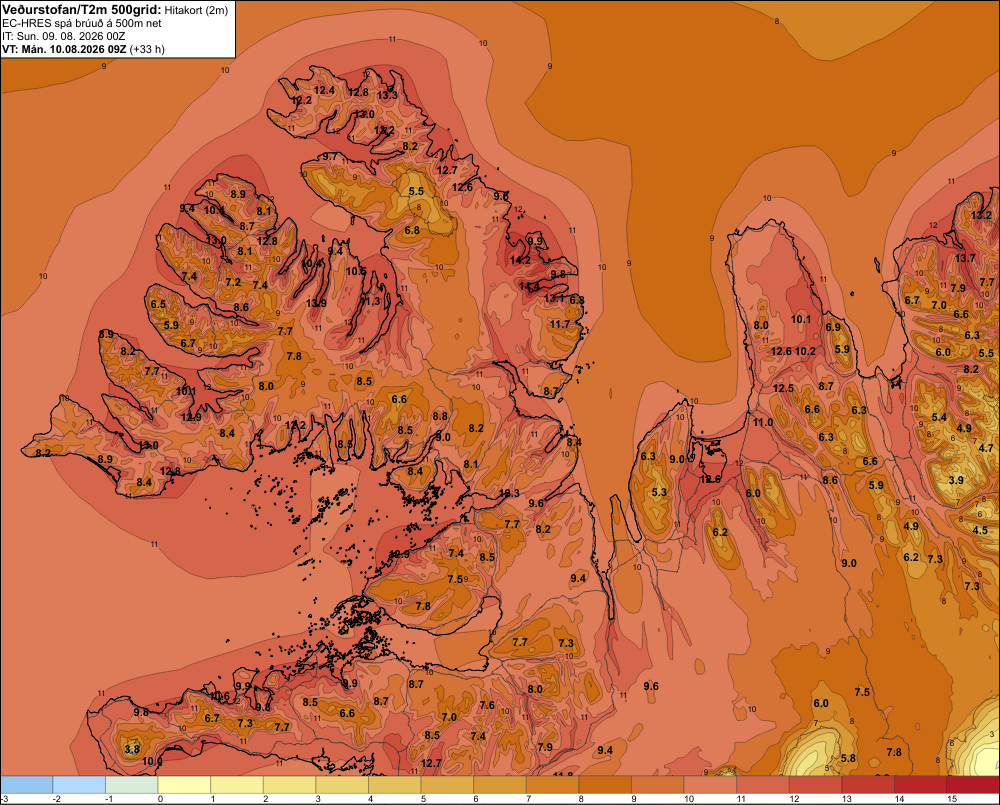Click the 5.5 temperature label on the highland
This screenshot has width=1000, height=805.
416,191
